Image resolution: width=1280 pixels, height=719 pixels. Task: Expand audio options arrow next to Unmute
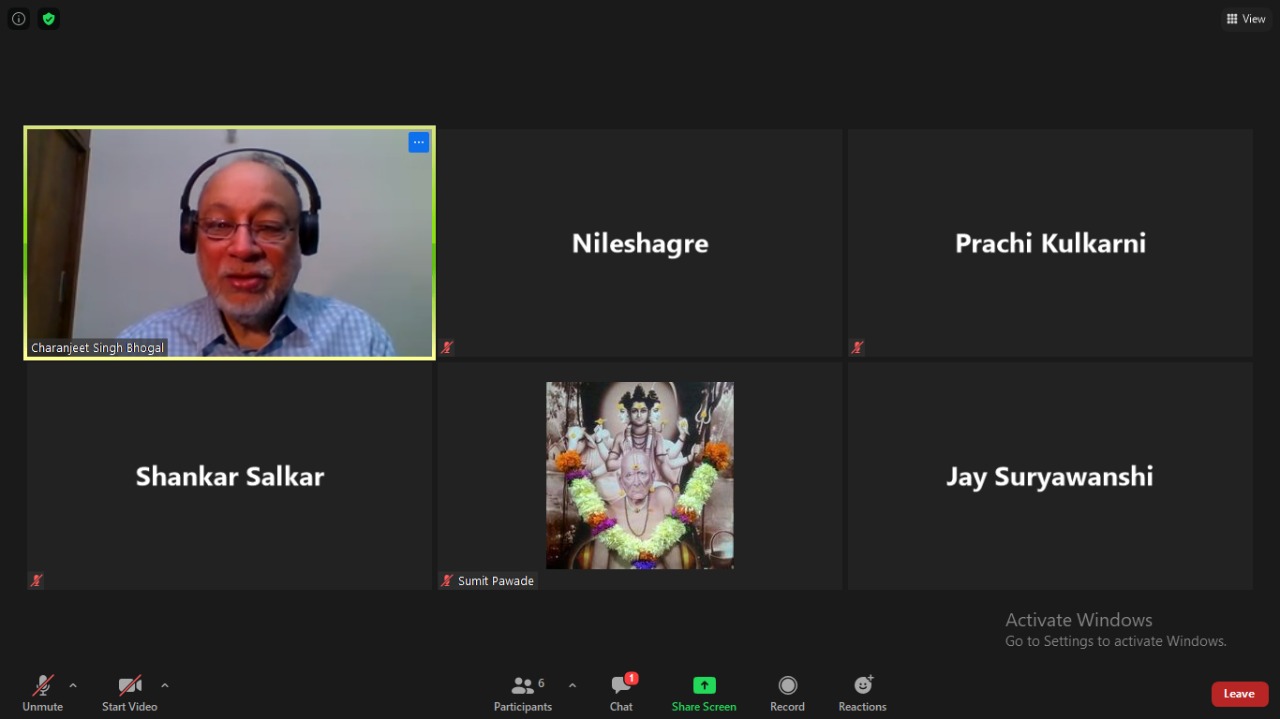coord(73,685)
